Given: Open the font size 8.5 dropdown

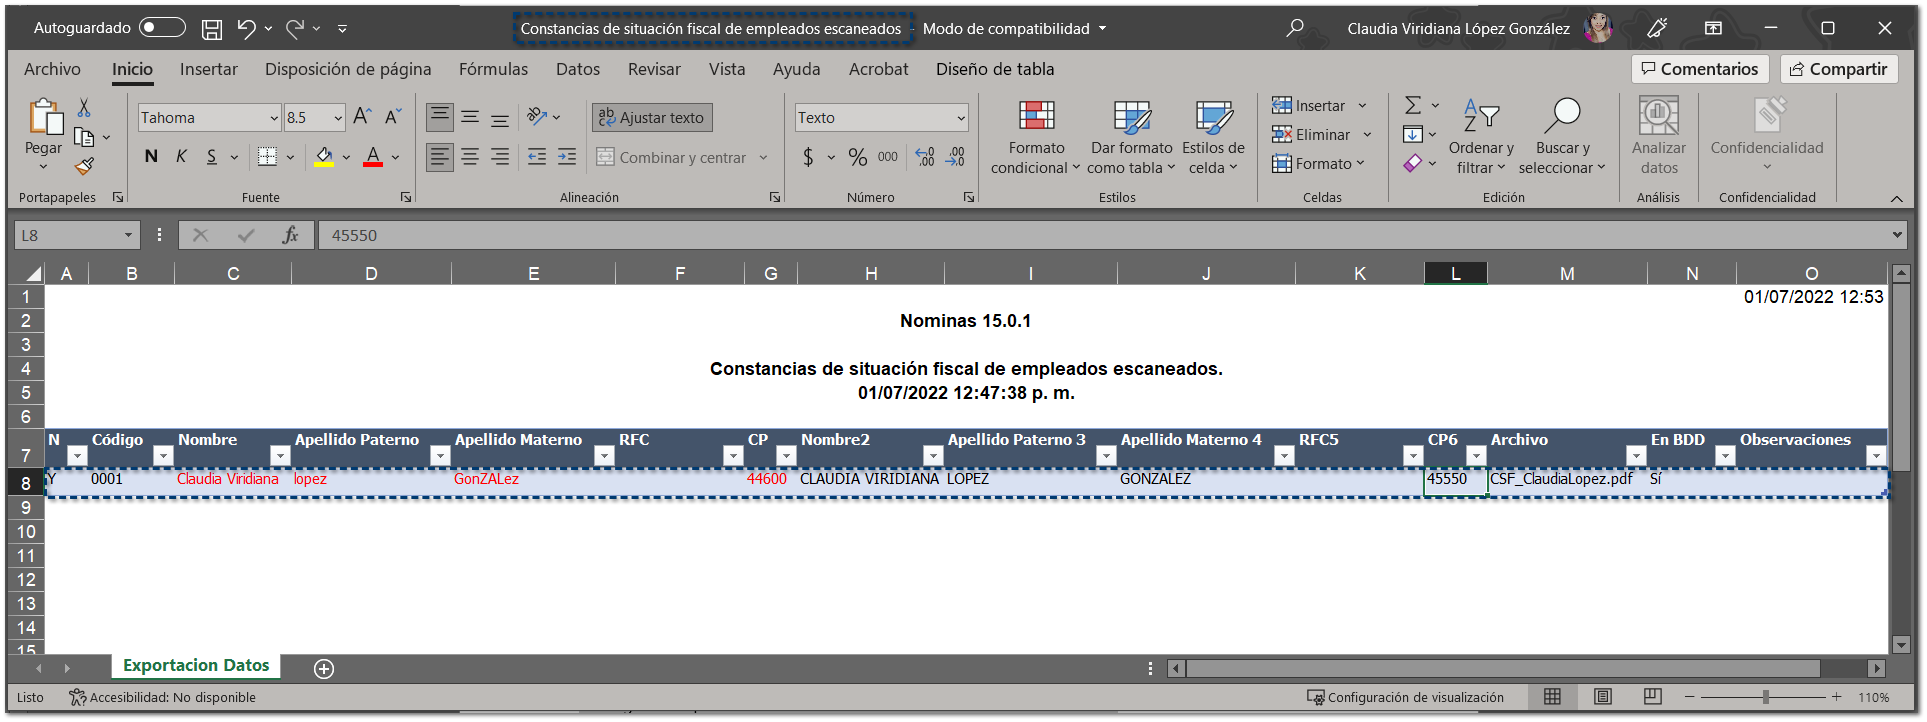Looking at the screenshot, I should (x=338, y=118).
